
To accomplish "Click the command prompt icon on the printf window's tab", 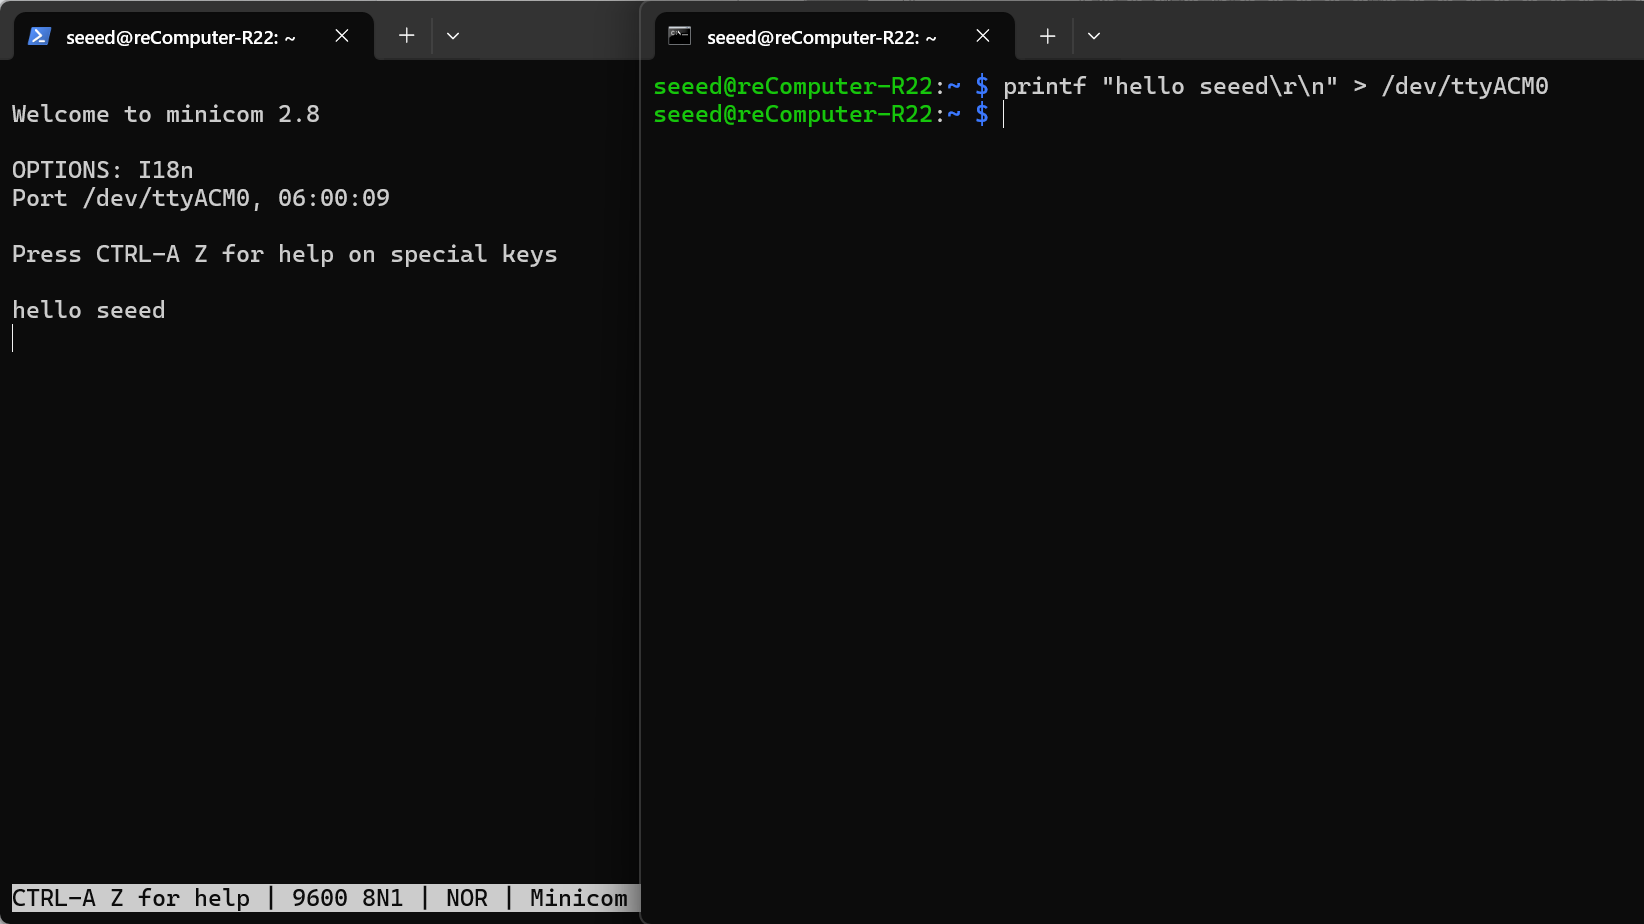I will tap(680, 37).
